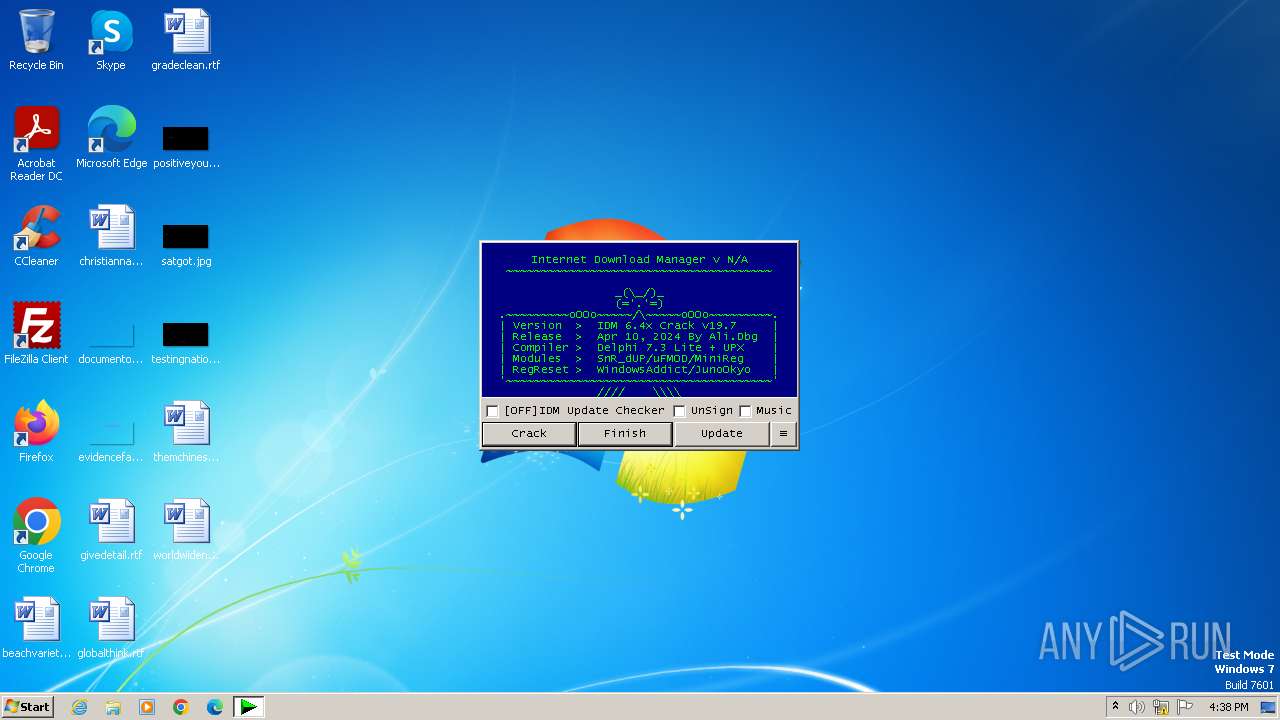Enable the UnSign checkbox
This screenshot has width=1280, height=720.
tap(679, 411)
